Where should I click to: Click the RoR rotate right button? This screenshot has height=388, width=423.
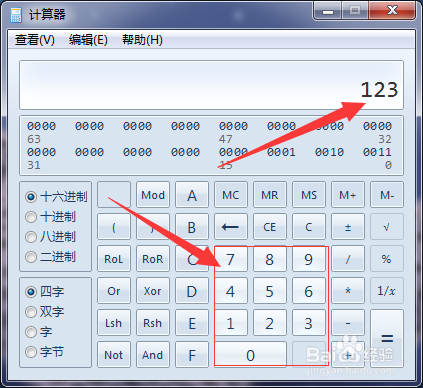click(x=153, y=259)
